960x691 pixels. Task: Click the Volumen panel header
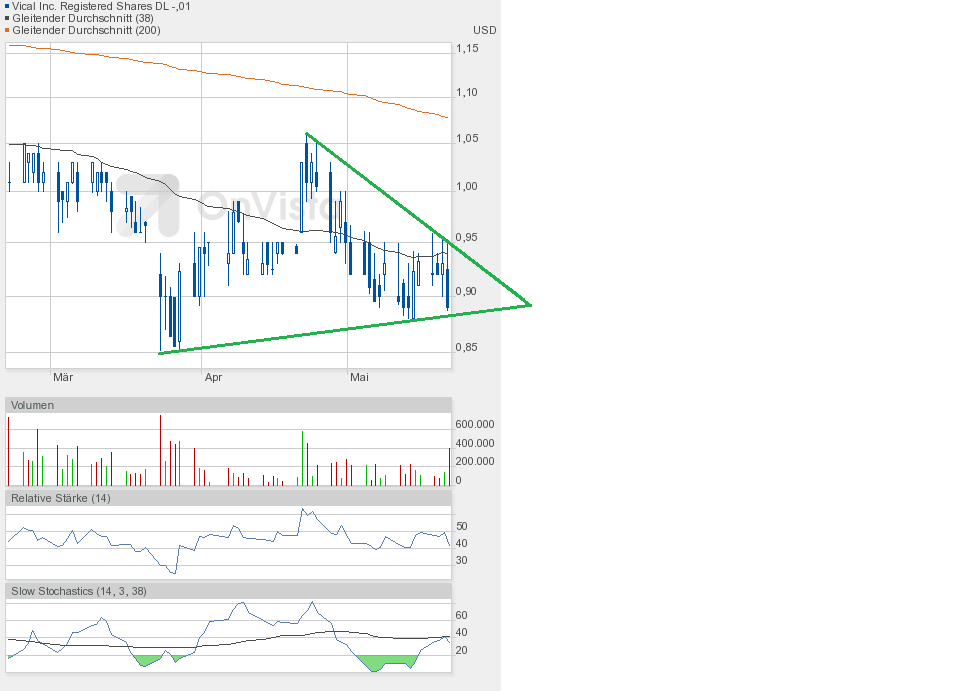tap(32, 405)
